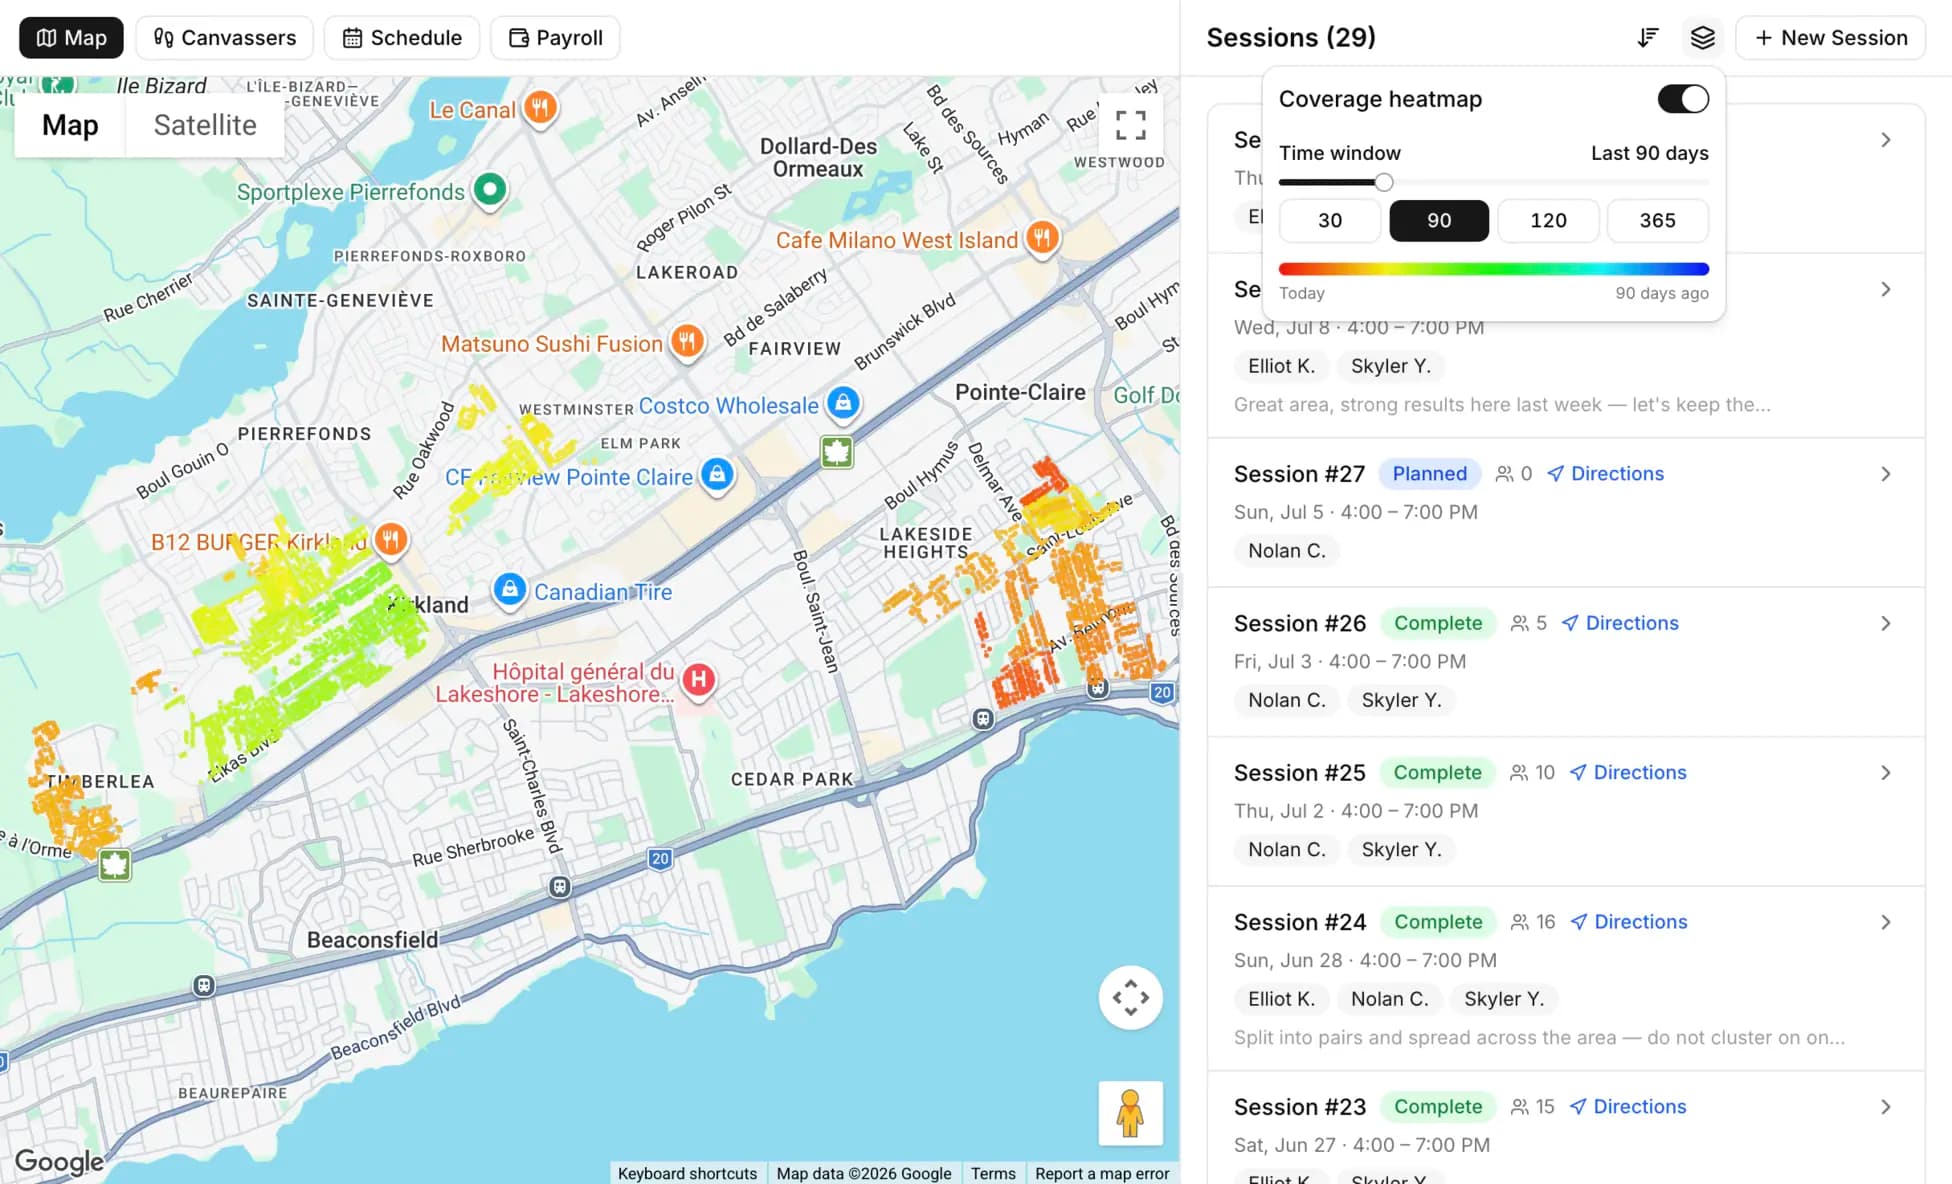Click the B12 Burger Kirkland pin
This screenshot has width=1952, height=1184.
[x=391, y=540]
